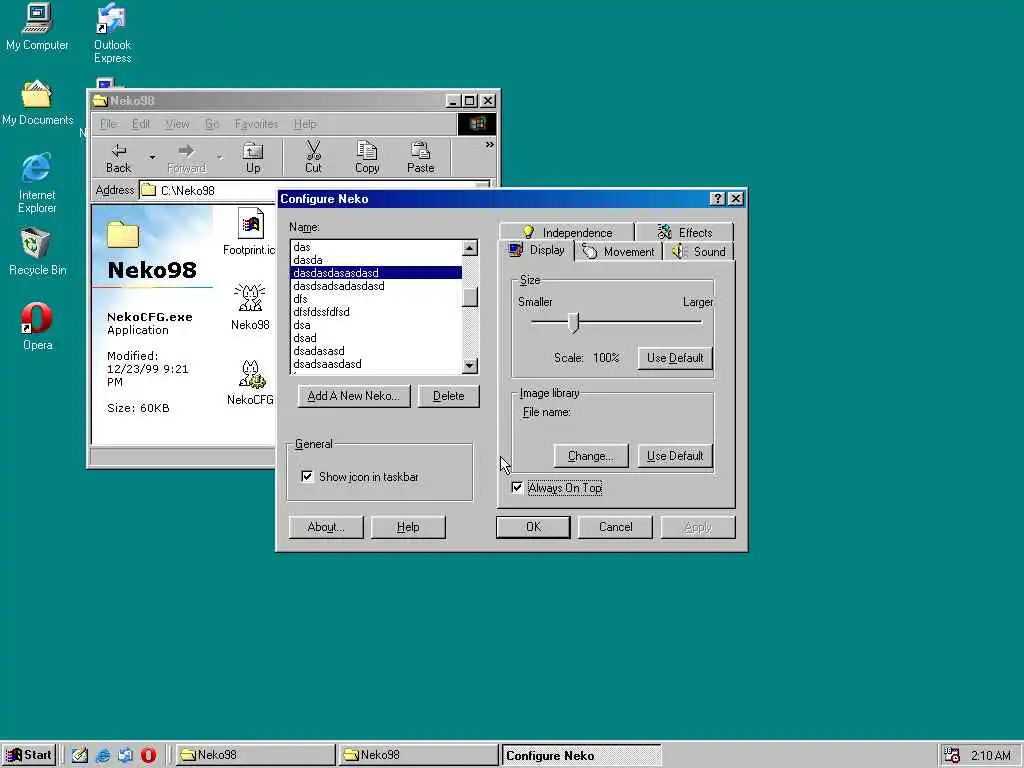Launch Opera desktop shortcut

click(37, 326)
